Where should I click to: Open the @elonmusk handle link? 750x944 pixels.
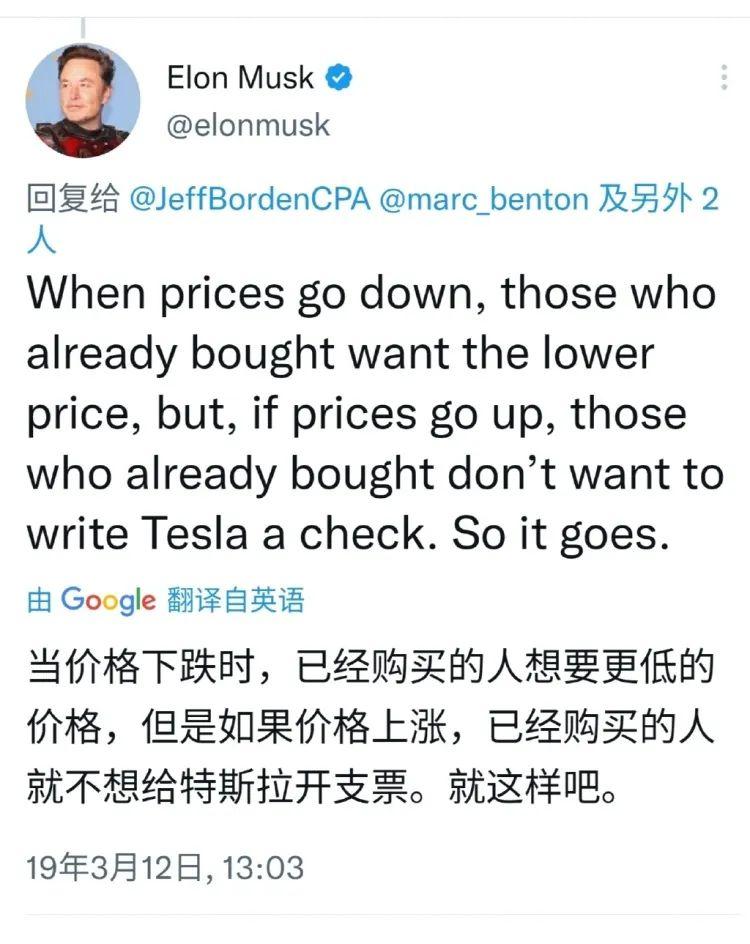click(x=248, y=126)
